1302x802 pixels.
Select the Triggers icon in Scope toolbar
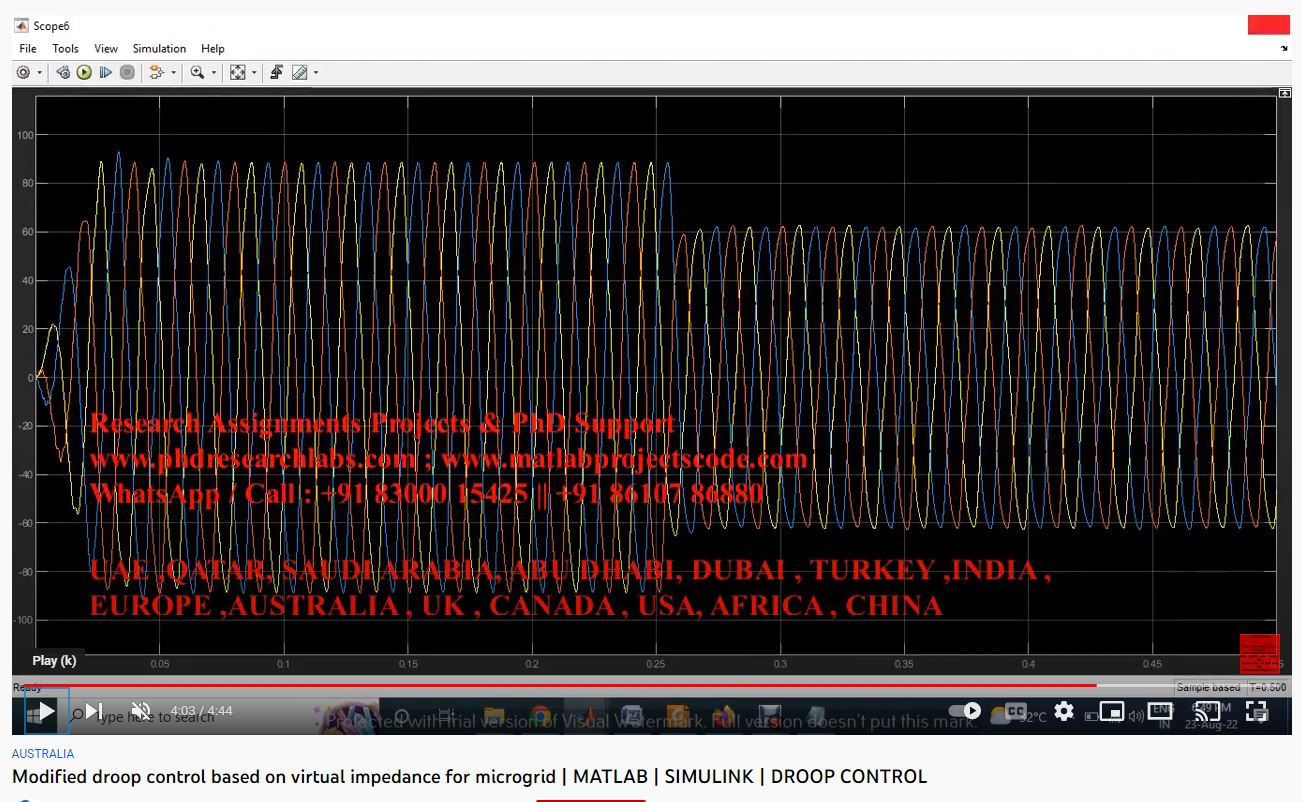click(276, 73)
